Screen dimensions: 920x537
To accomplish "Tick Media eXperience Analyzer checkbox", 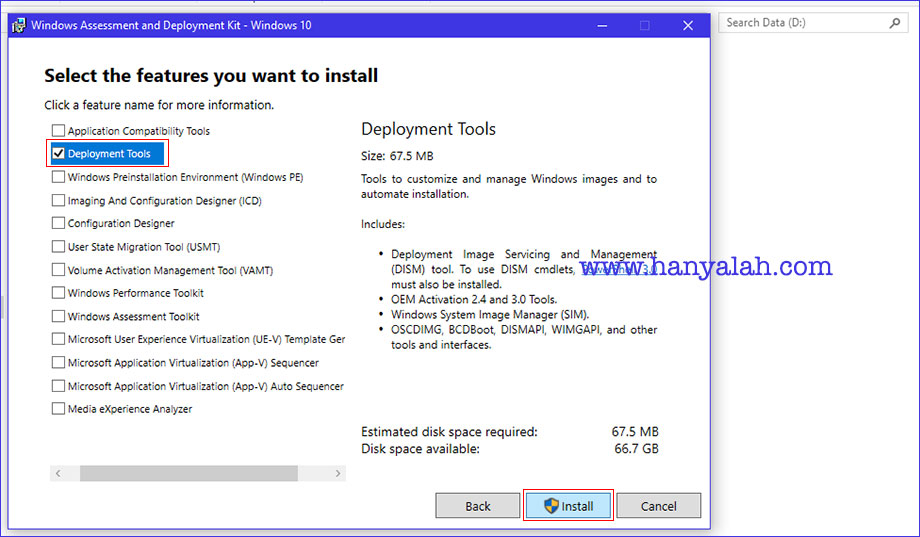I will (x=58, y=409).
